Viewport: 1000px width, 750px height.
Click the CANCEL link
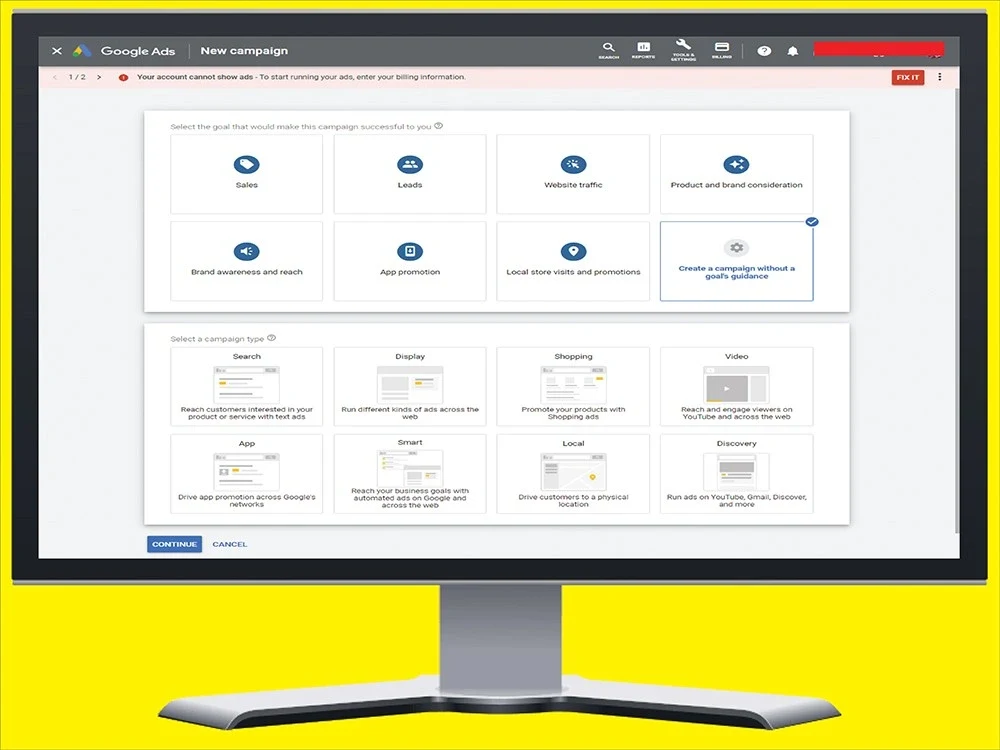tap(230, 544)
